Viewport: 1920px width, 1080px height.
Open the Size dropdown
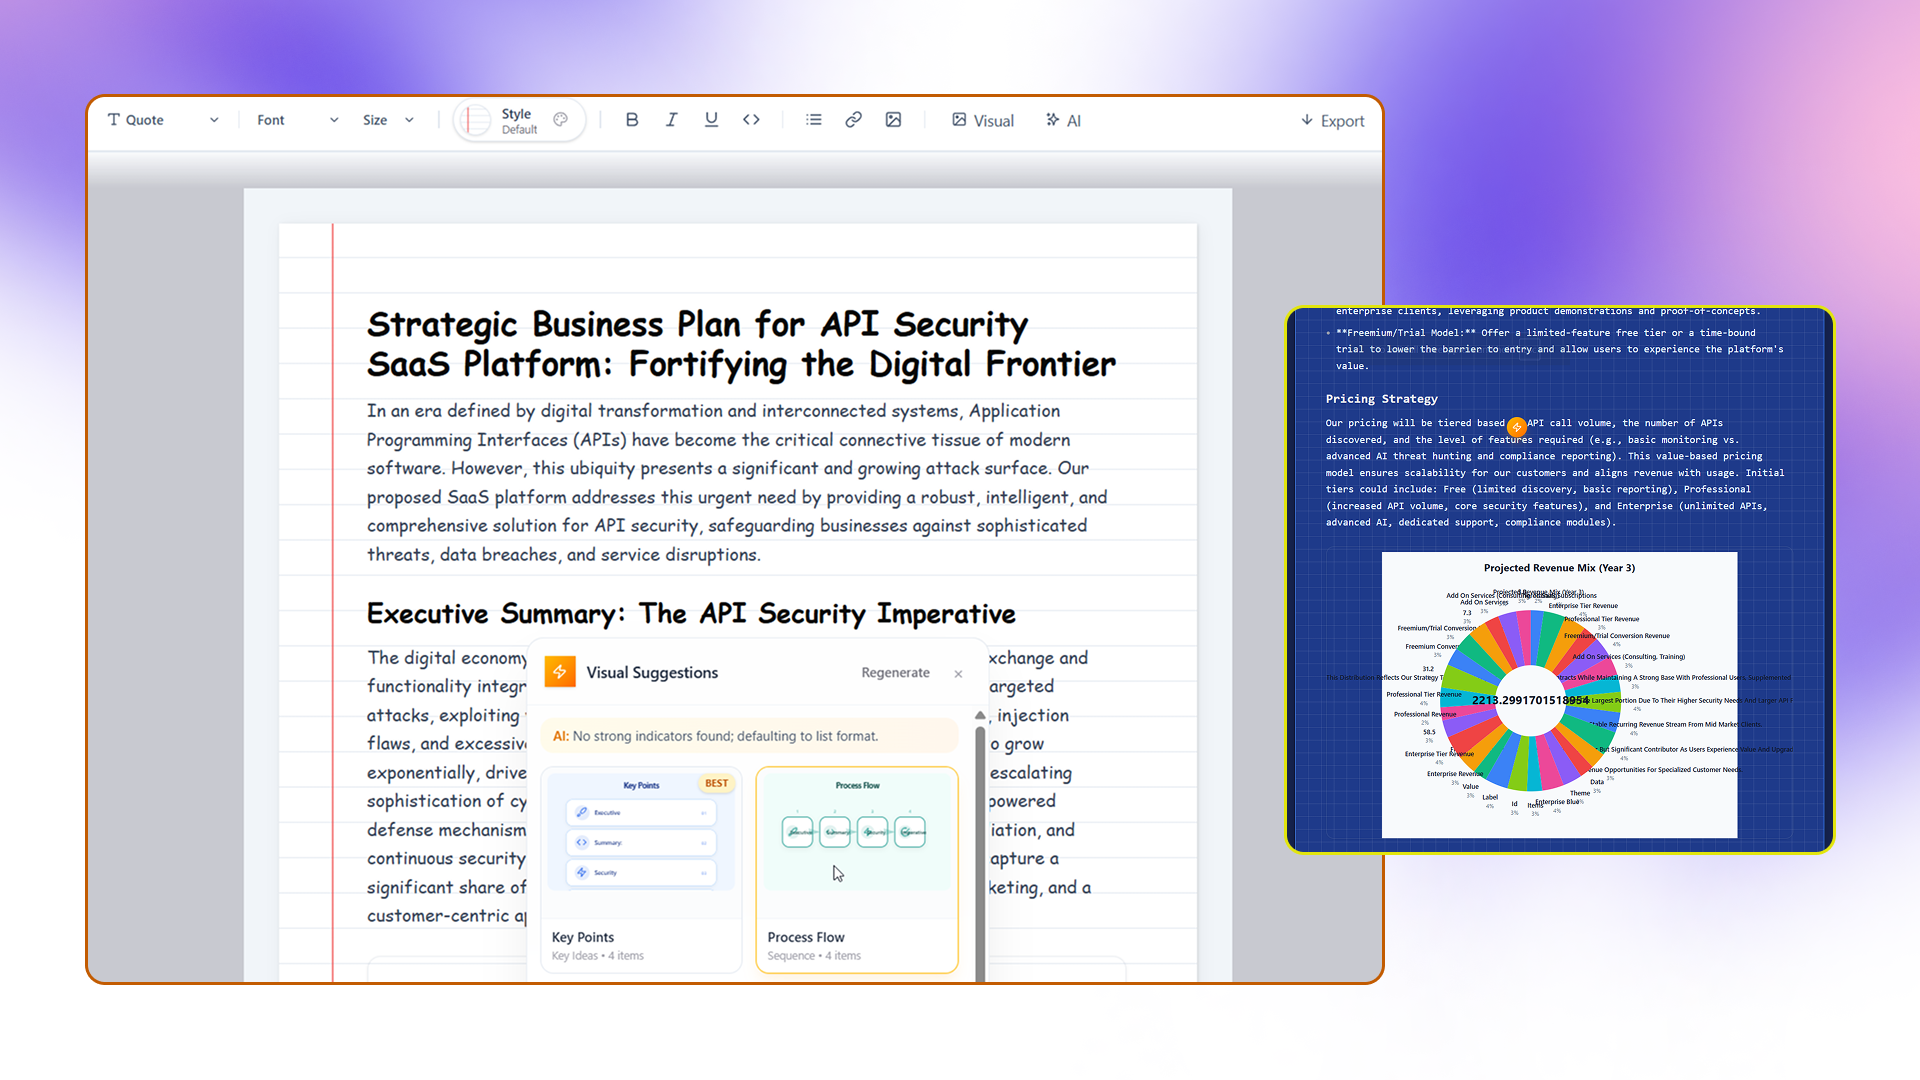[388, 120]
